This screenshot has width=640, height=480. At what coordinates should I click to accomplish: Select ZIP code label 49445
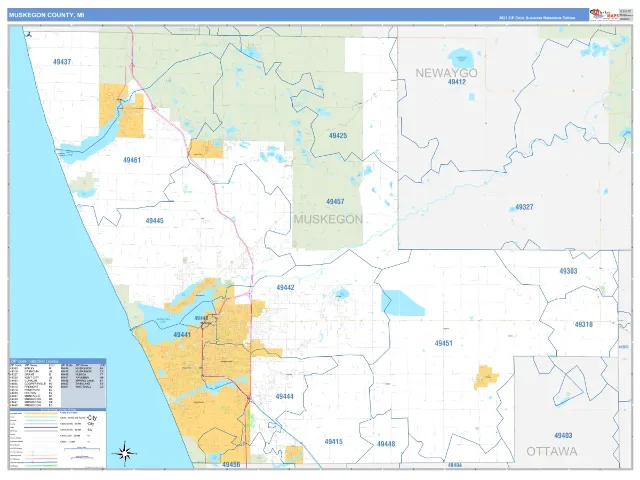155,221
